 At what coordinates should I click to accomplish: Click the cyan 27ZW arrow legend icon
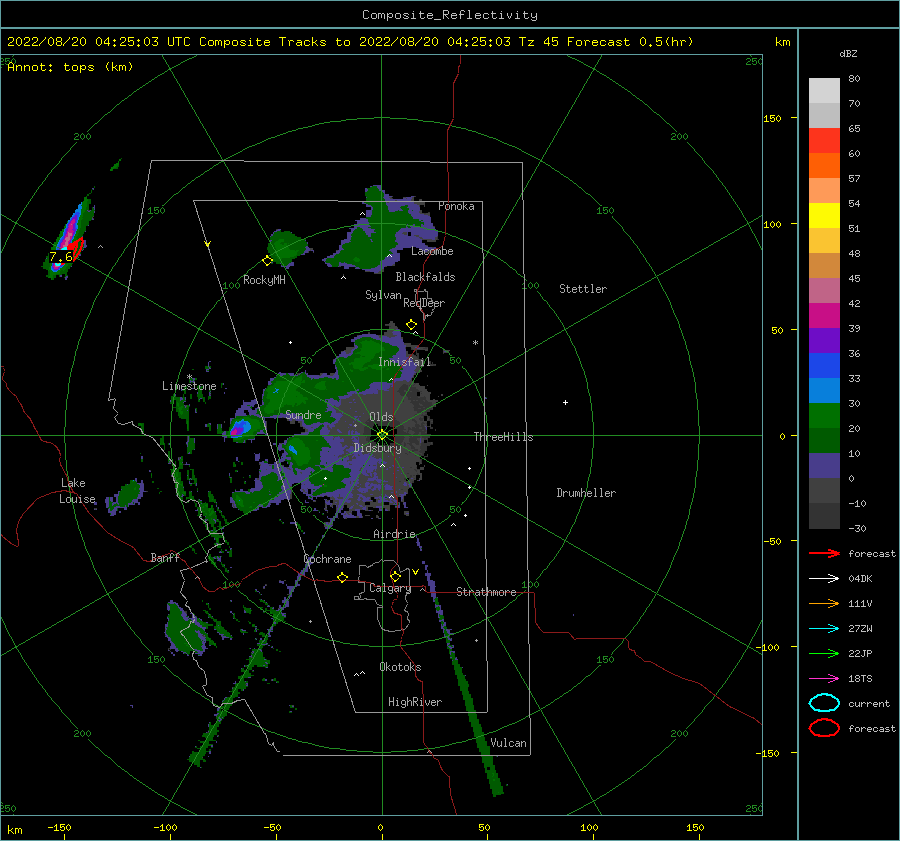click(824, 629)
